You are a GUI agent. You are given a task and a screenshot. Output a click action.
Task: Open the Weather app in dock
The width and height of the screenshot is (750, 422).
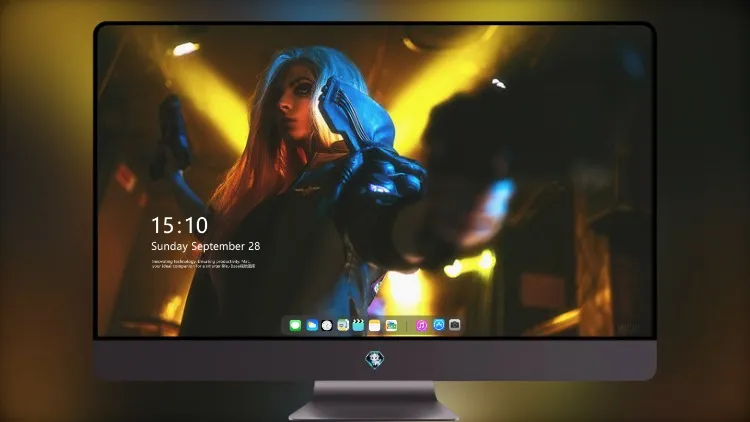point(311,325)
